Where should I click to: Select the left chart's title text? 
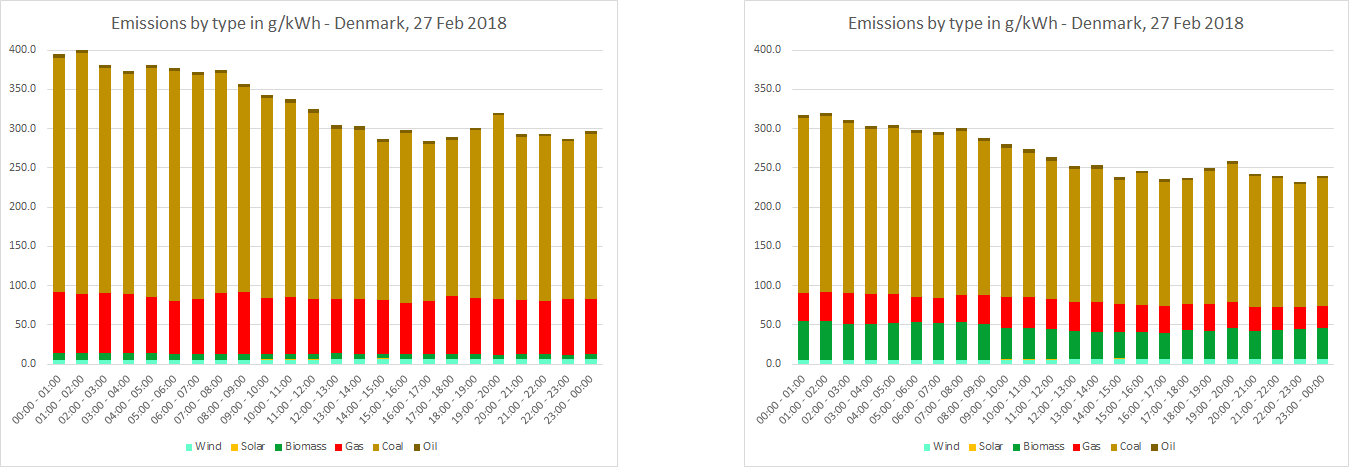(308, 23)
